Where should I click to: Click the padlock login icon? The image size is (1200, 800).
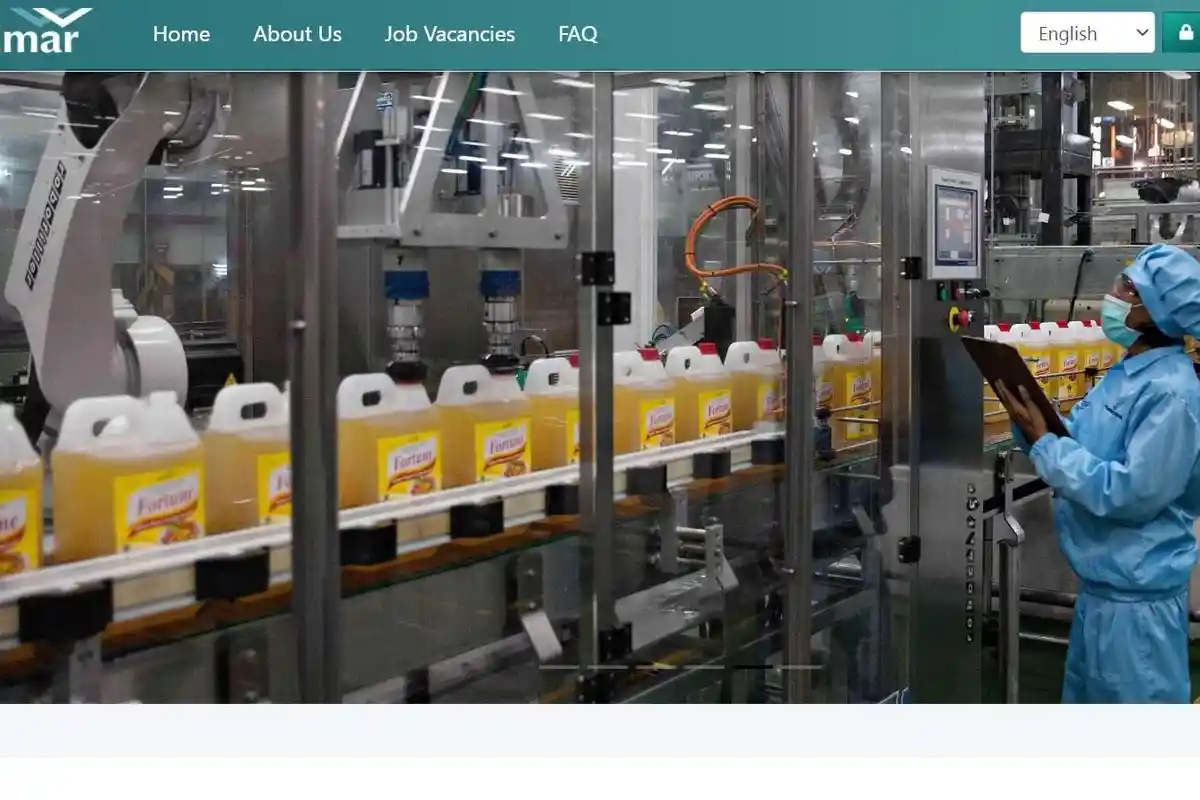[1185, 32]
